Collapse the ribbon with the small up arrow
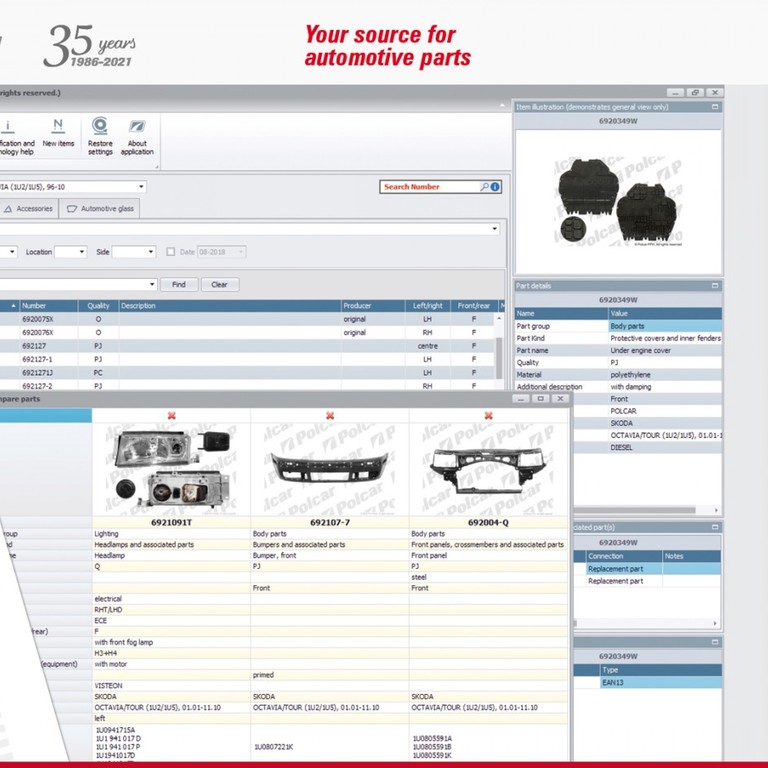This screenshot has height=768, width=768. (x=502, y=105)
